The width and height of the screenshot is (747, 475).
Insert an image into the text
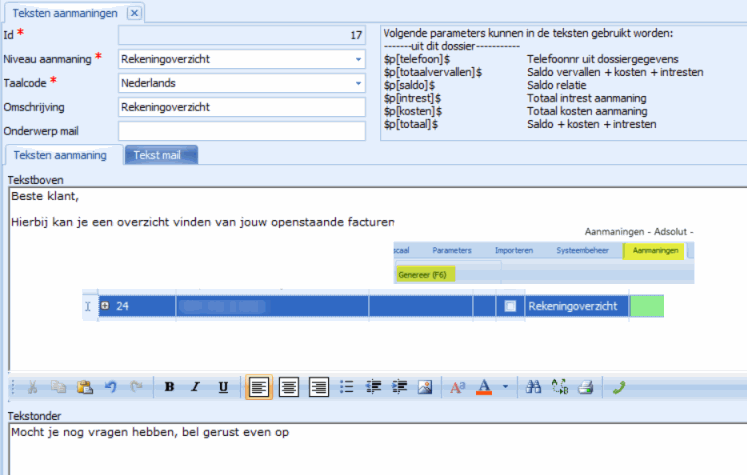pyautogui.click(x=424, y=387)
